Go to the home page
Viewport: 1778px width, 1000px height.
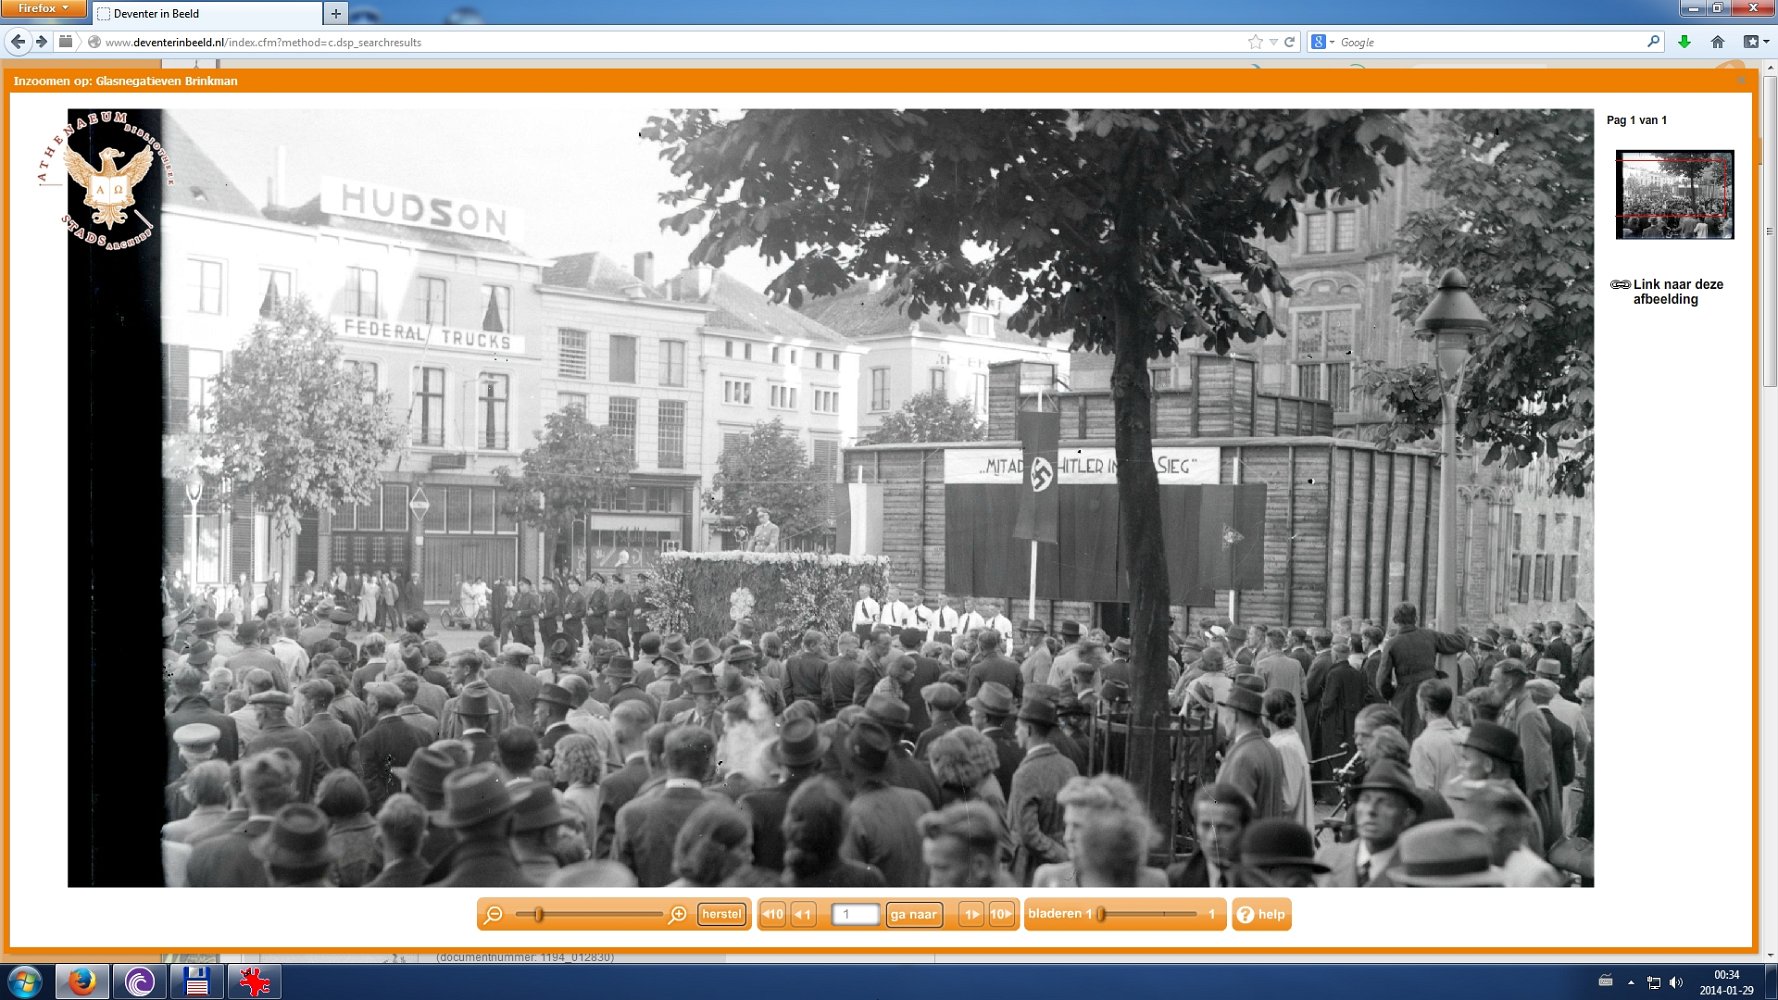click(x=1718, y=42)
